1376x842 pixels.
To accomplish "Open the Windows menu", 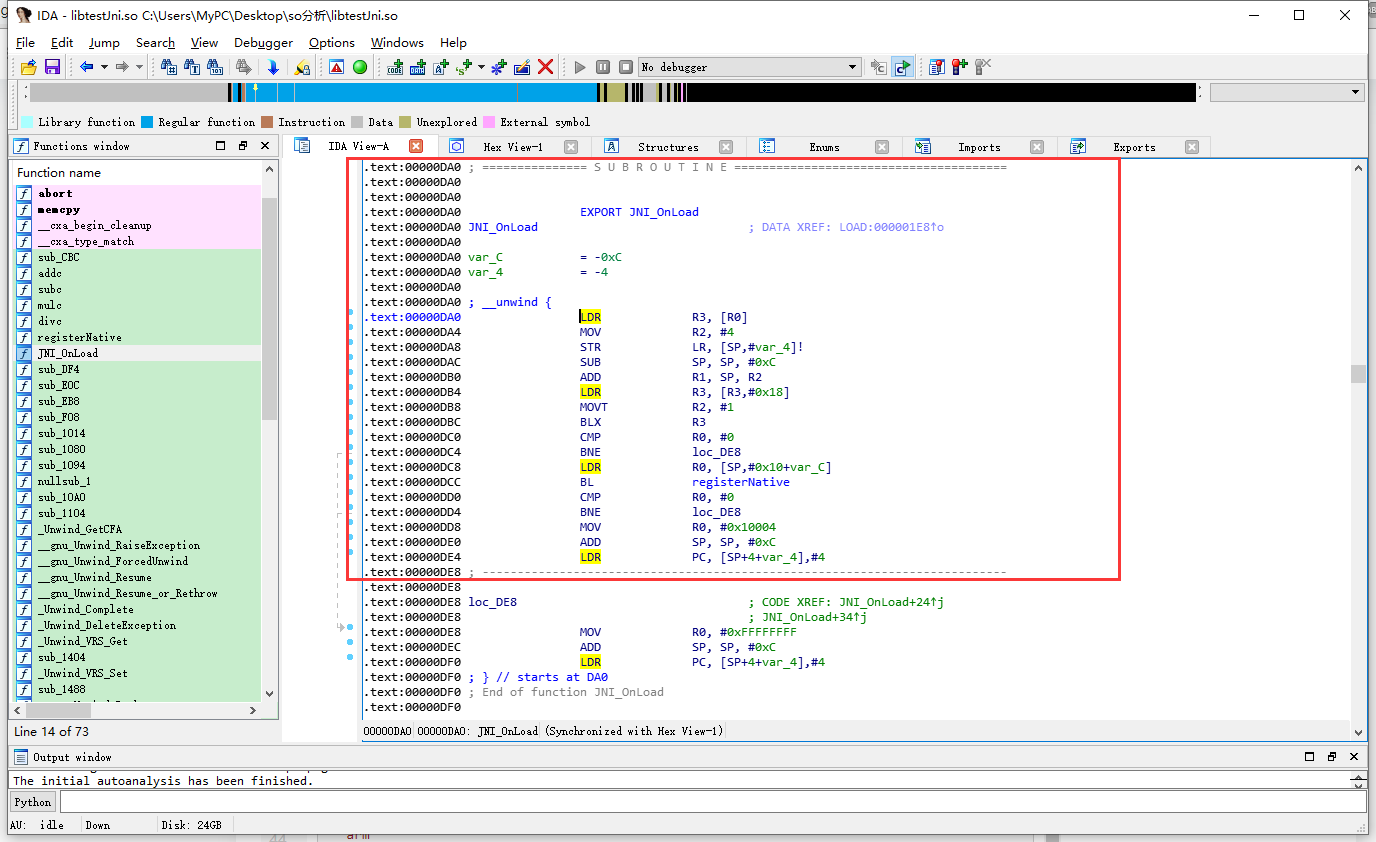I will tap(397, 43).
